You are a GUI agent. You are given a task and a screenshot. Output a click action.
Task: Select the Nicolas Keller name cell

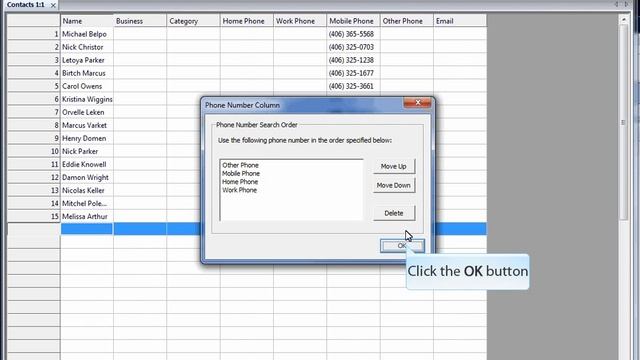87,191
